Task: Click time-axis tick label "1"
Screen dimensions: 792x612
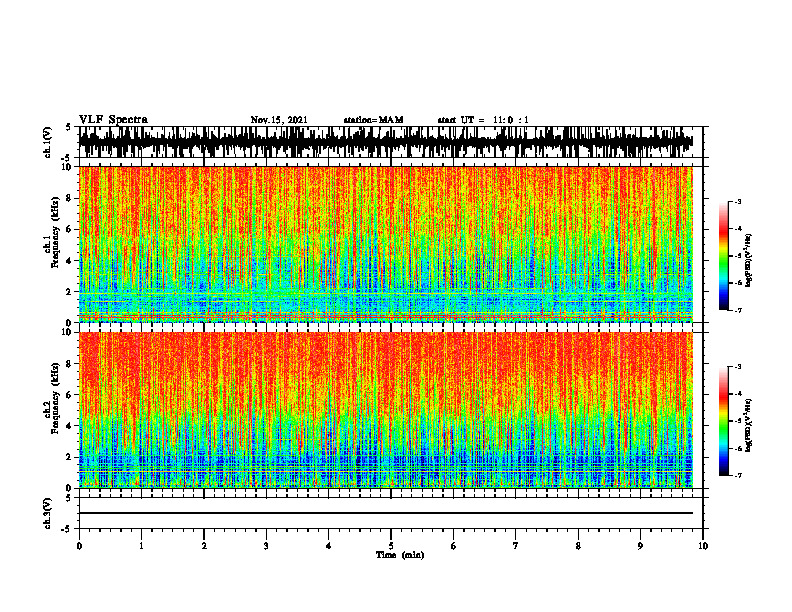Action: click(141, 546)
